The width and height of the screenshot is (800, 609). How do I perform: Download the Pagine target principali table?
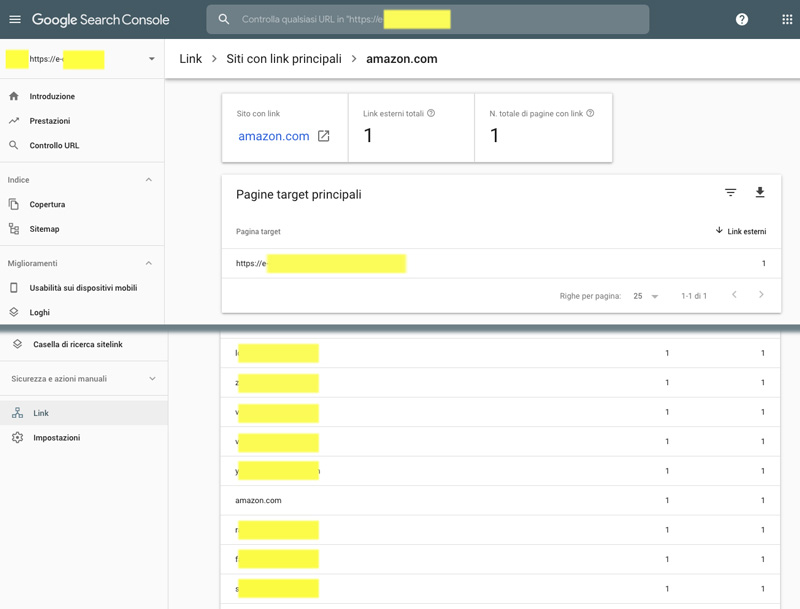click(760, 192)
